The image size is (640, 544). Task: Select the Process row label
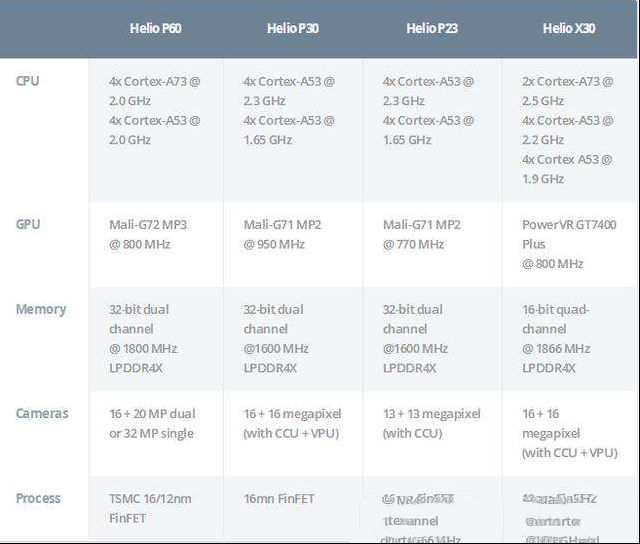click(x=38, y=498)
